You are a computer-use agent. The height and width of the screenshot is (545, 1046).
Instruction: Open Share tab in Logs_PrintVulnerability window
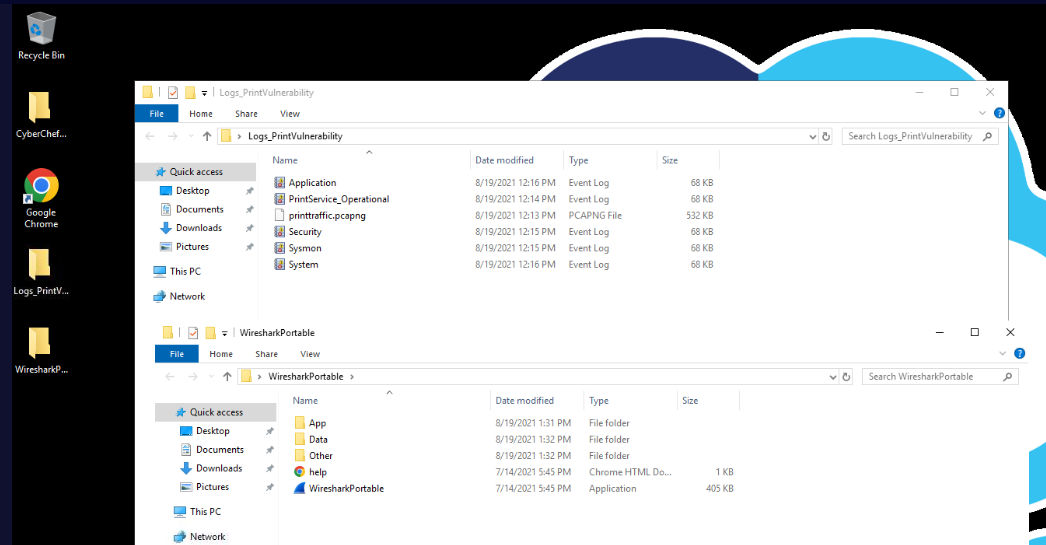[246, 113]
